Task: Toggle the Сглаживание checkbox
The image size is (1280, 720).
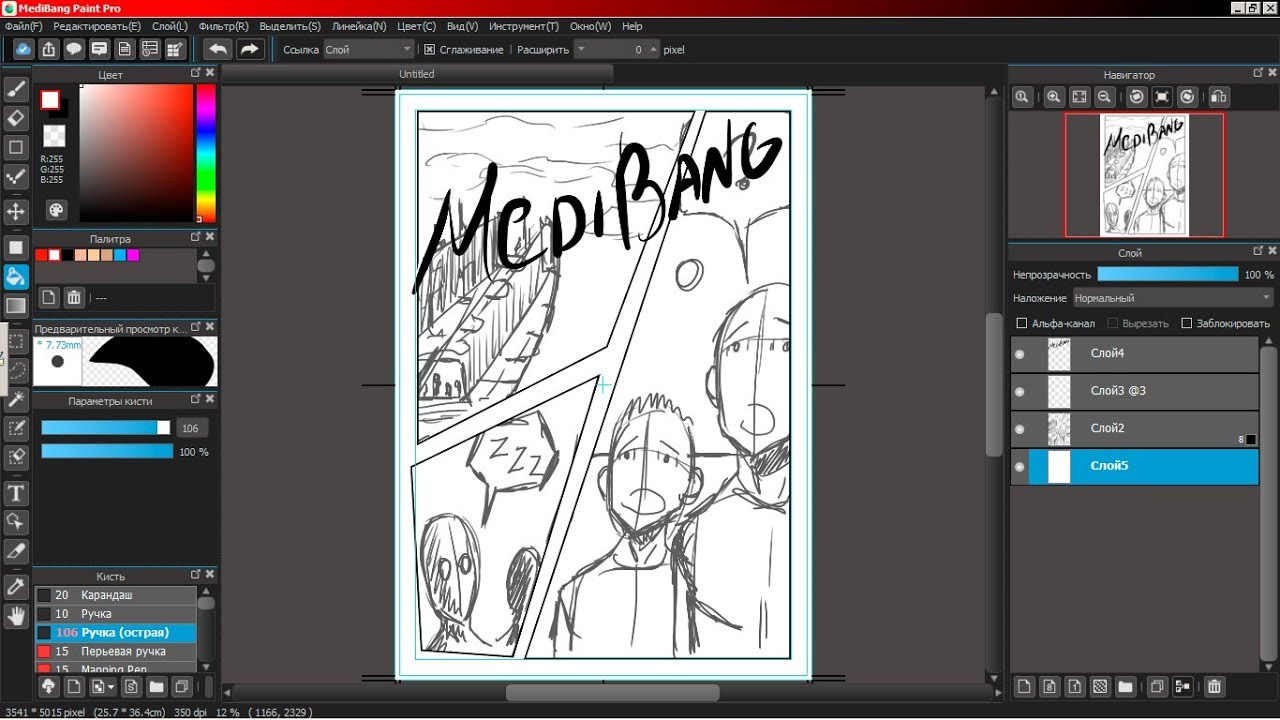Action: point(430,49)
